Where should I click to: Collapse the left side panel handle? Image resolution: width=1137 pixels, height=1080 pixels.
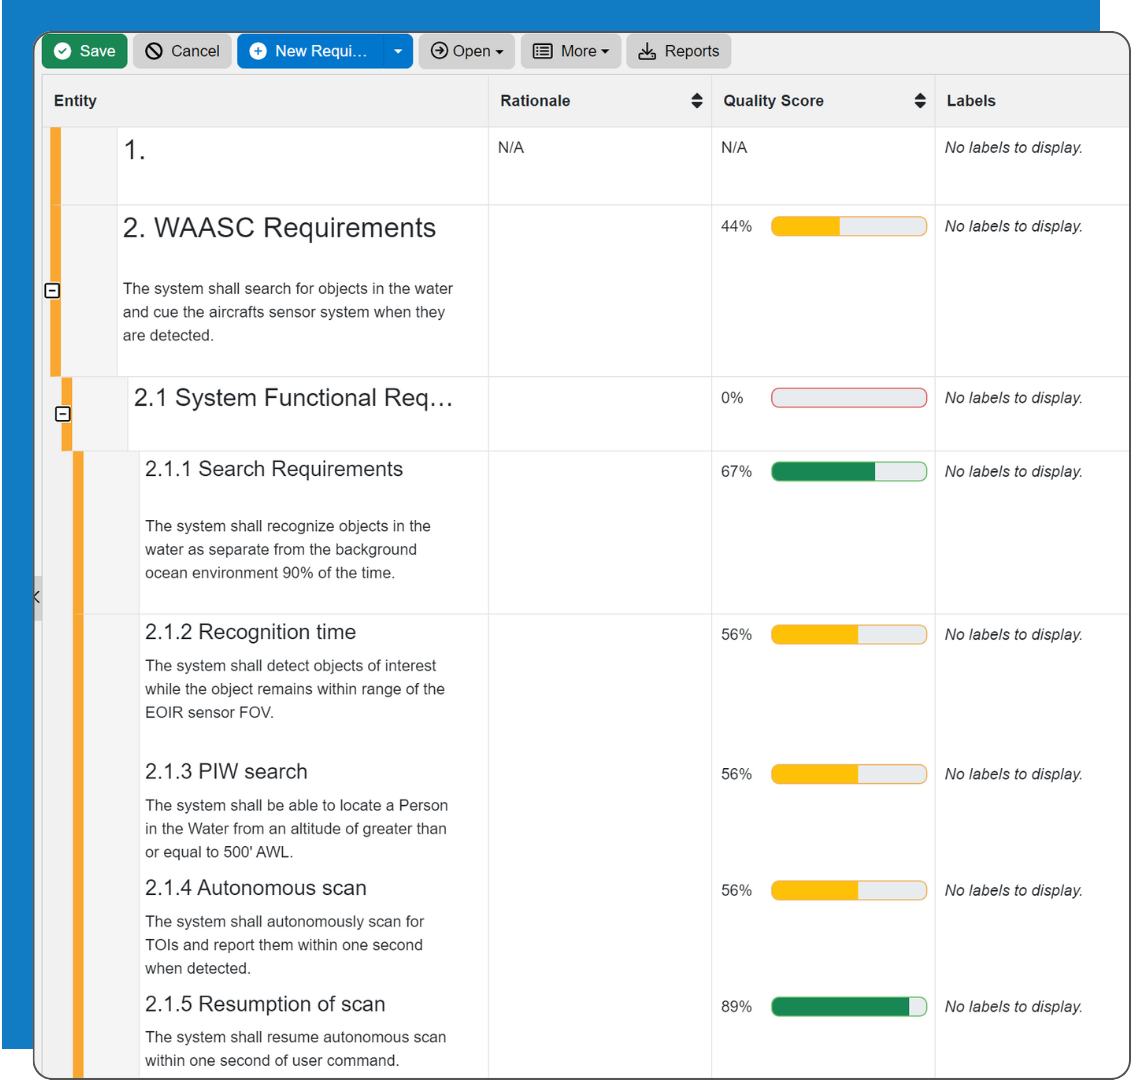click(x=36, y=597)
